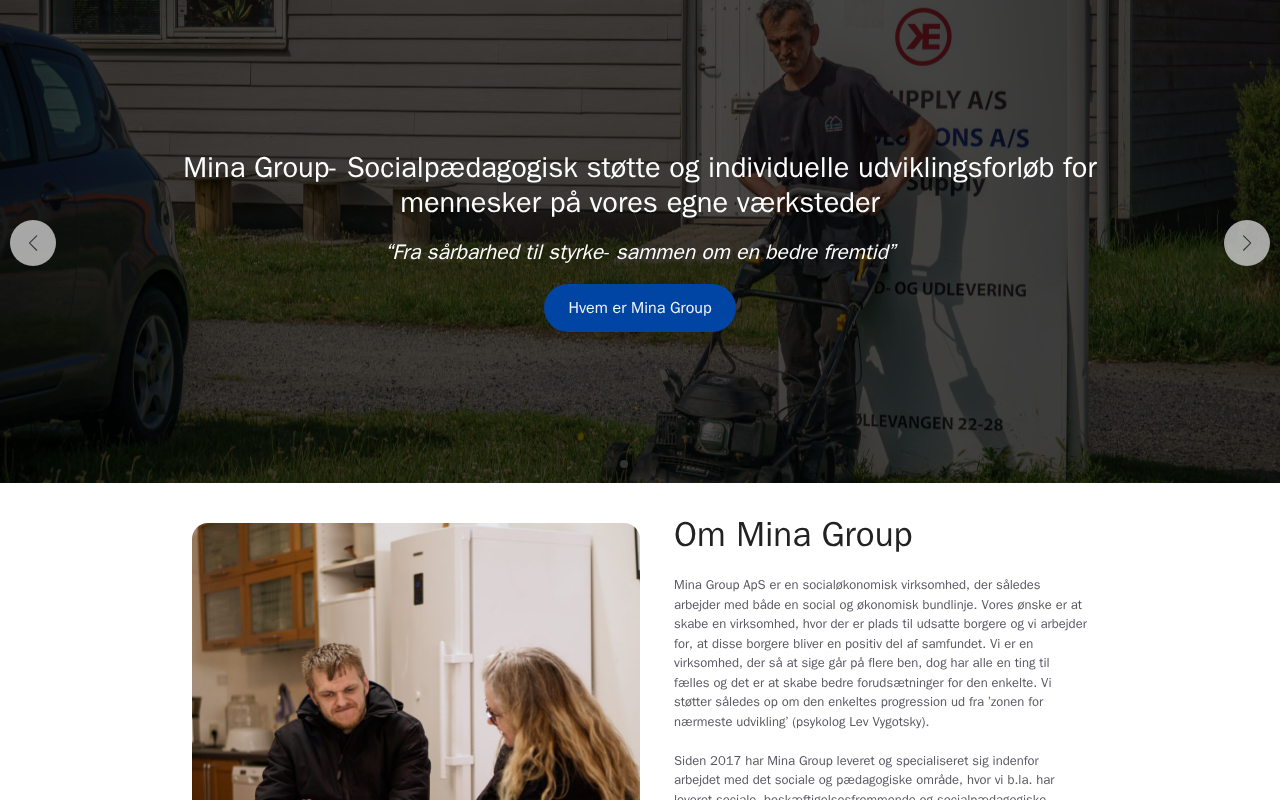Select the Om Mina Group heading
This screenshot has height=800, width=1280.
[x=793, y=535]
